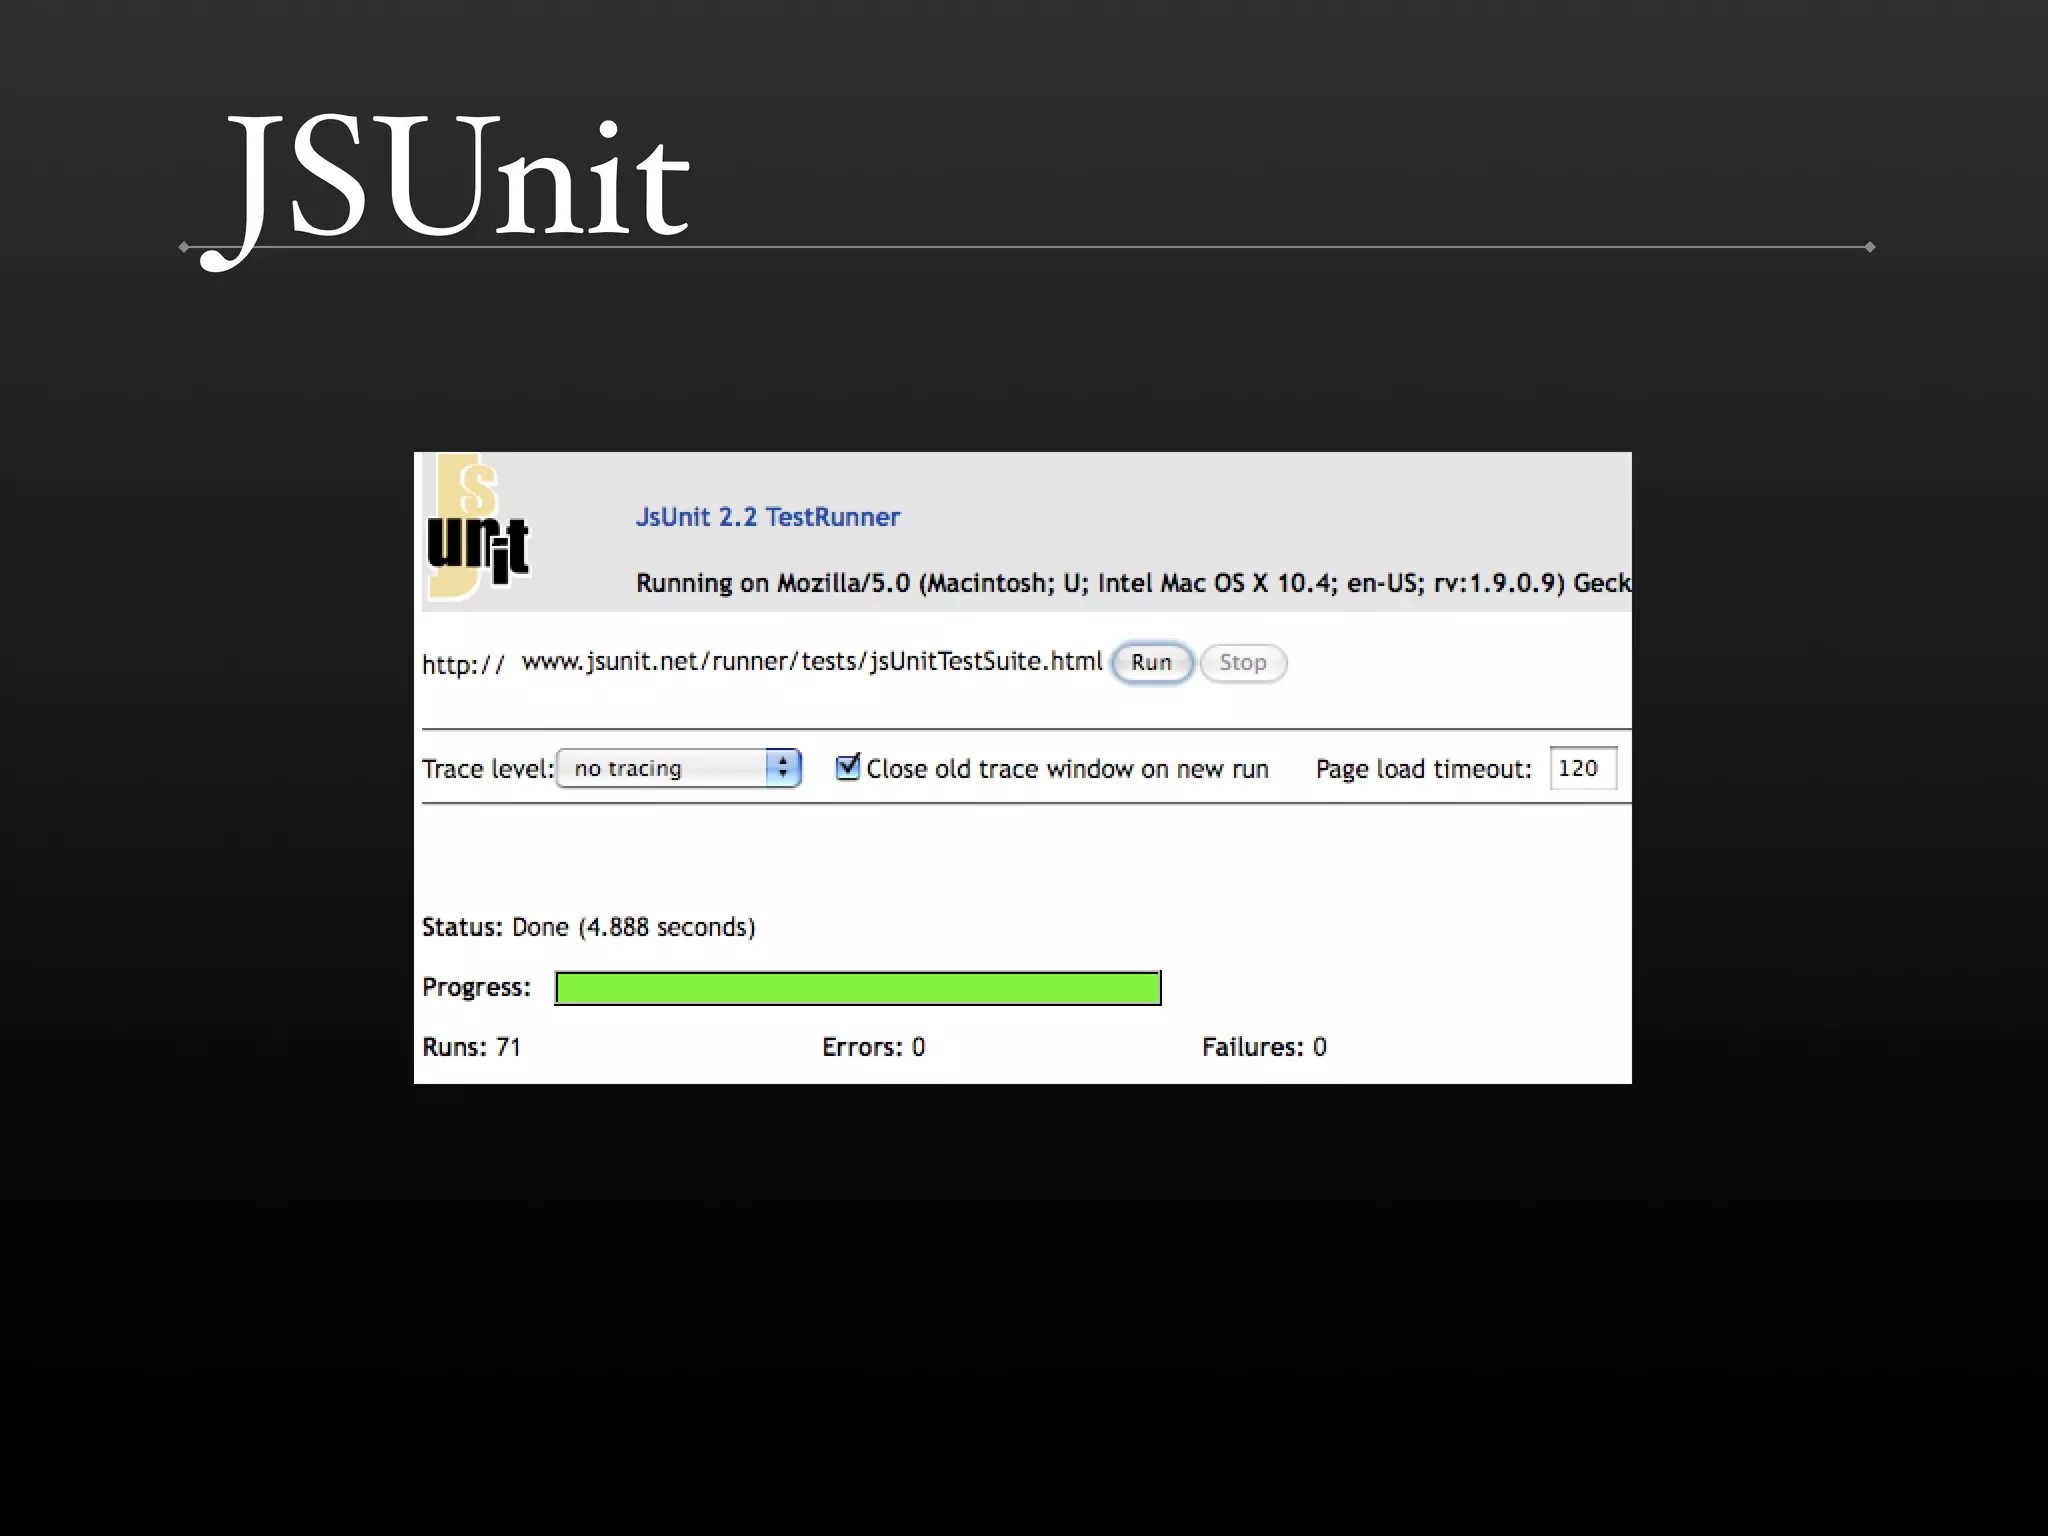Screen dimensions: 2048x1536
Task: Click the 'Errors: 0' text
Action: point(874,1047)
